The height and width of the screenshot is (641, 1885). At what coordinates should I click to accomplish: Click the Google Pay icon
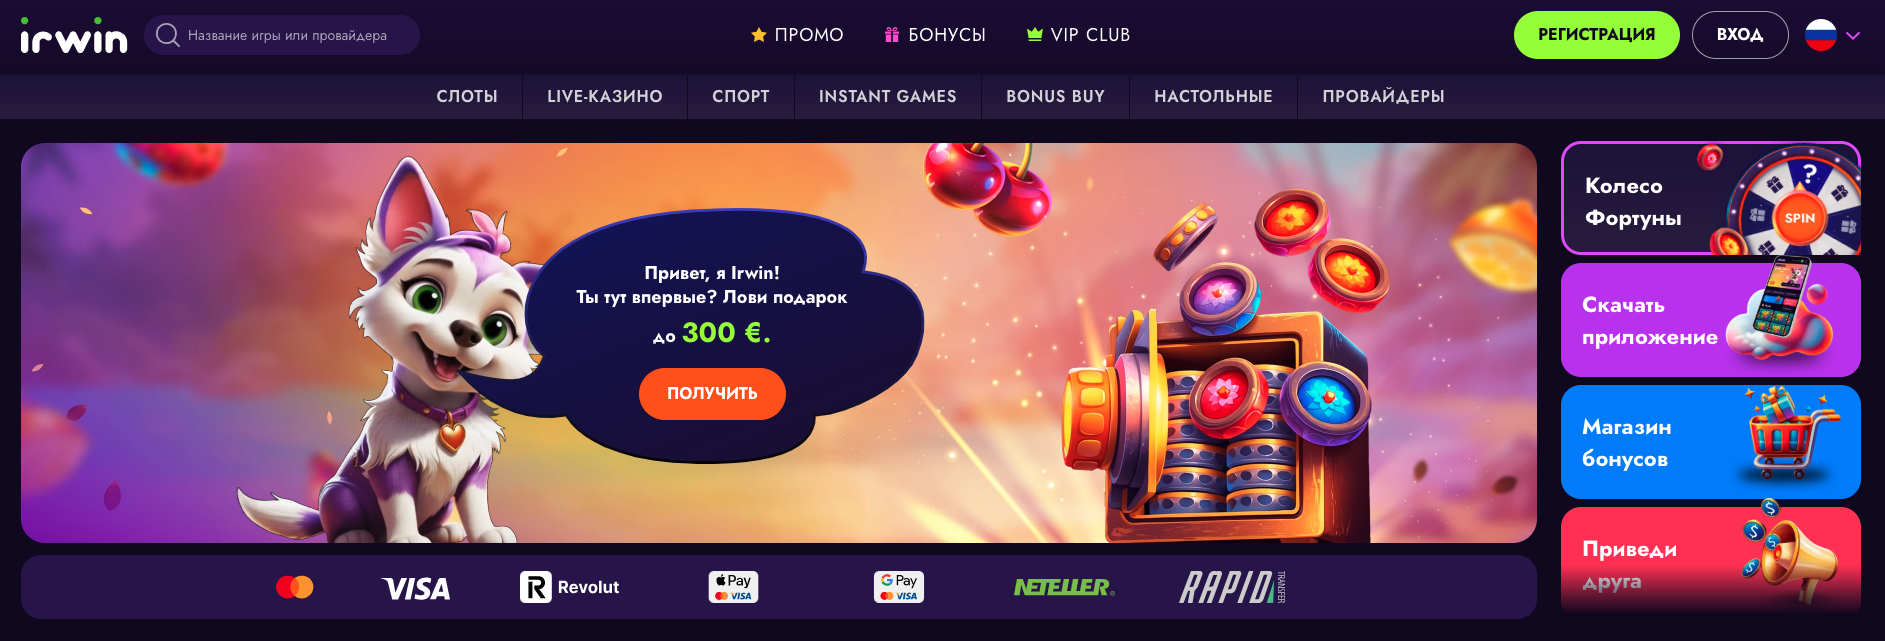[899, 587]
